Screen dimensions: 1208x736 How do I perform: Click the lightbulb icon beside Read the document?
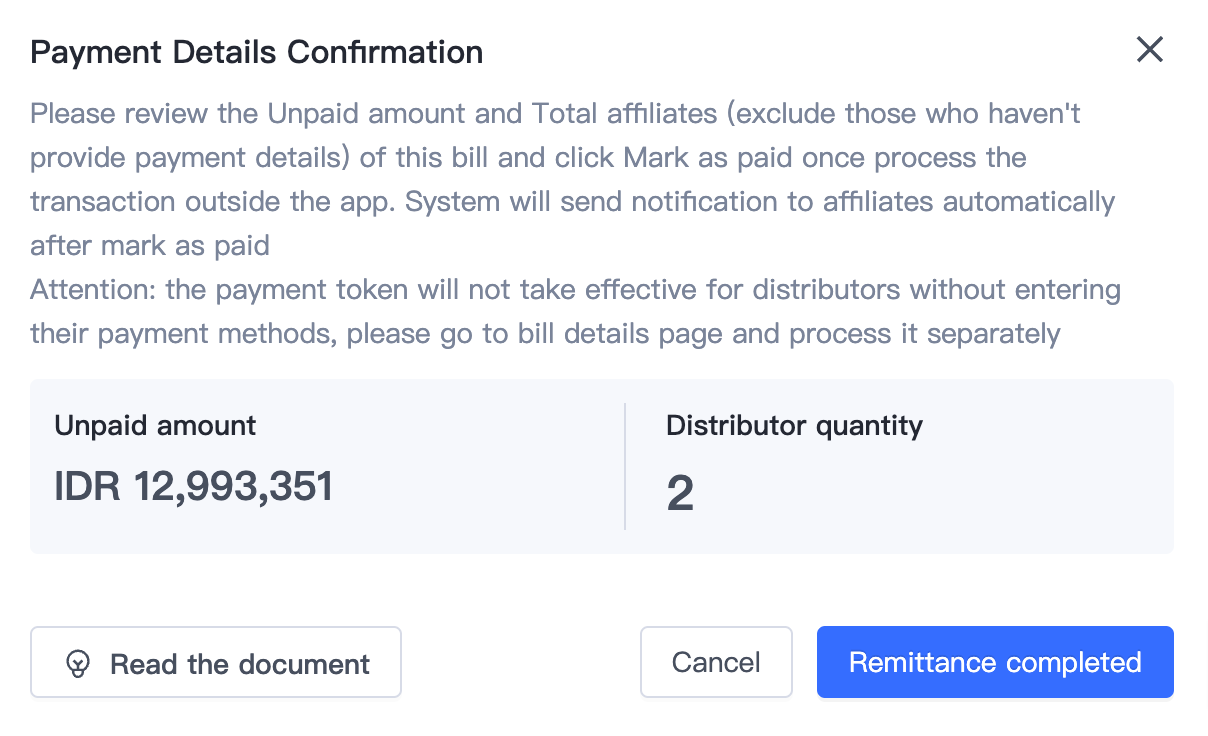pos(78,663)
